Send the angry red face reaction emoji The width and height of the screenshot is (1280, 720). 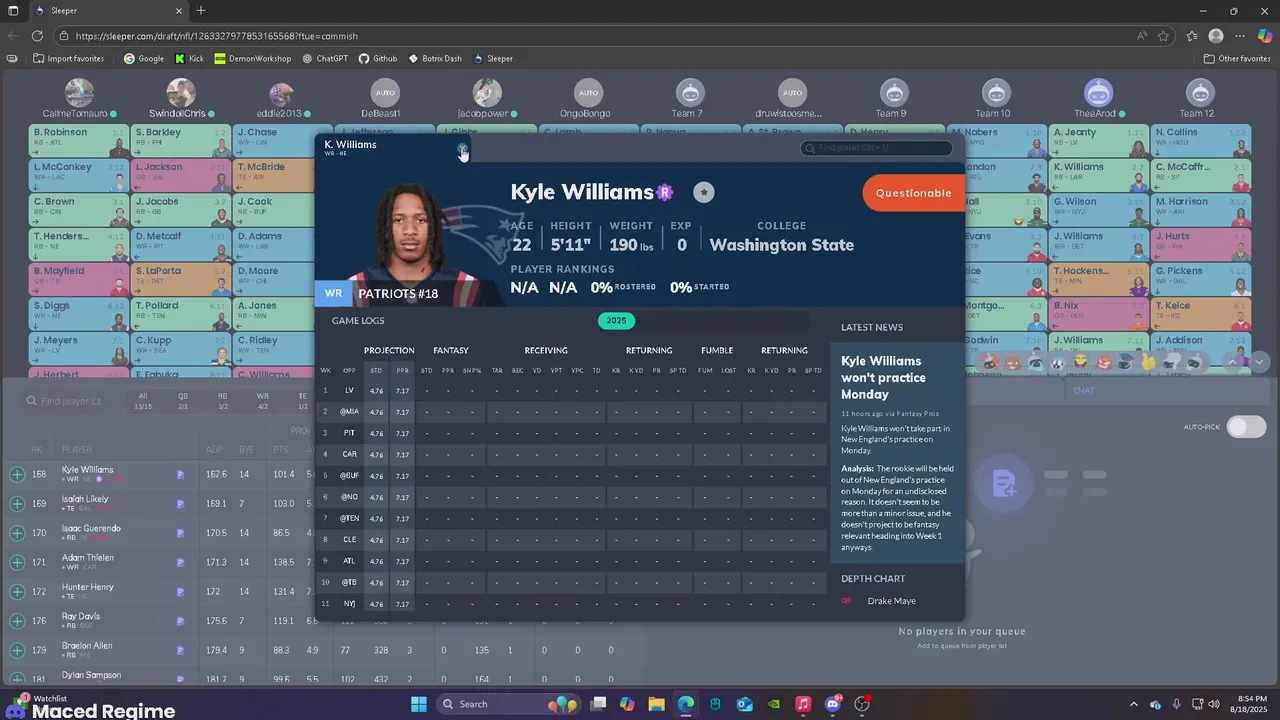[x=1104, y=363]
